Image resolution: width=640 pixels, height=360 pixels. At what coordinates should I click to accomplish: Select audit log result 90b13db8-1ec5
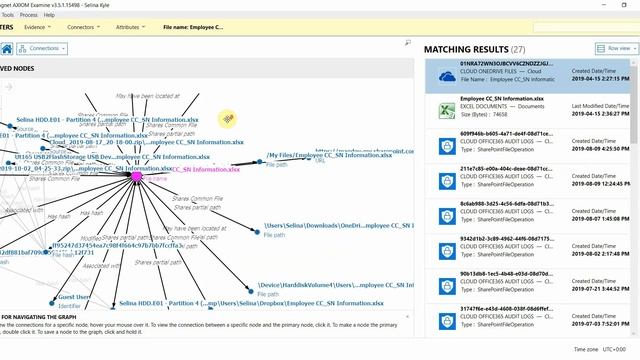click(527, 287)
